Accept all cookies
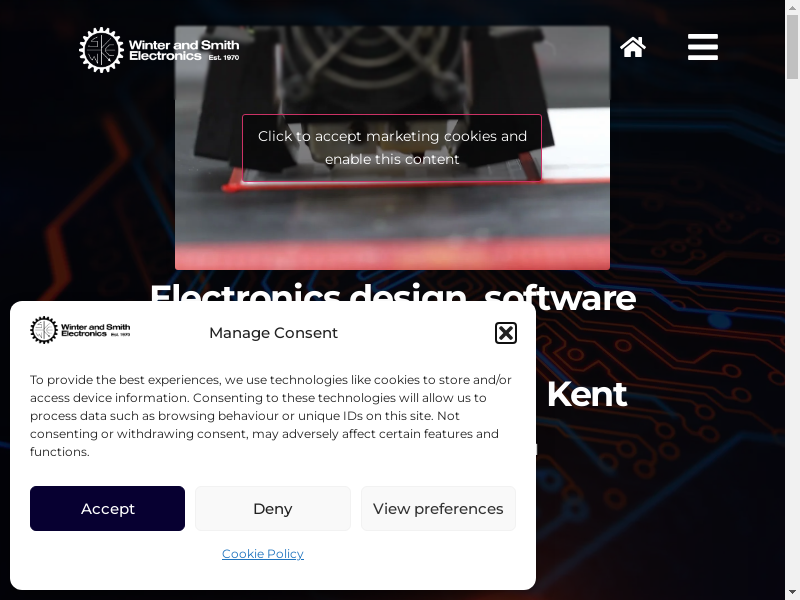The width and height of the screenshot is (800, 600). click(x=107, y=508)
